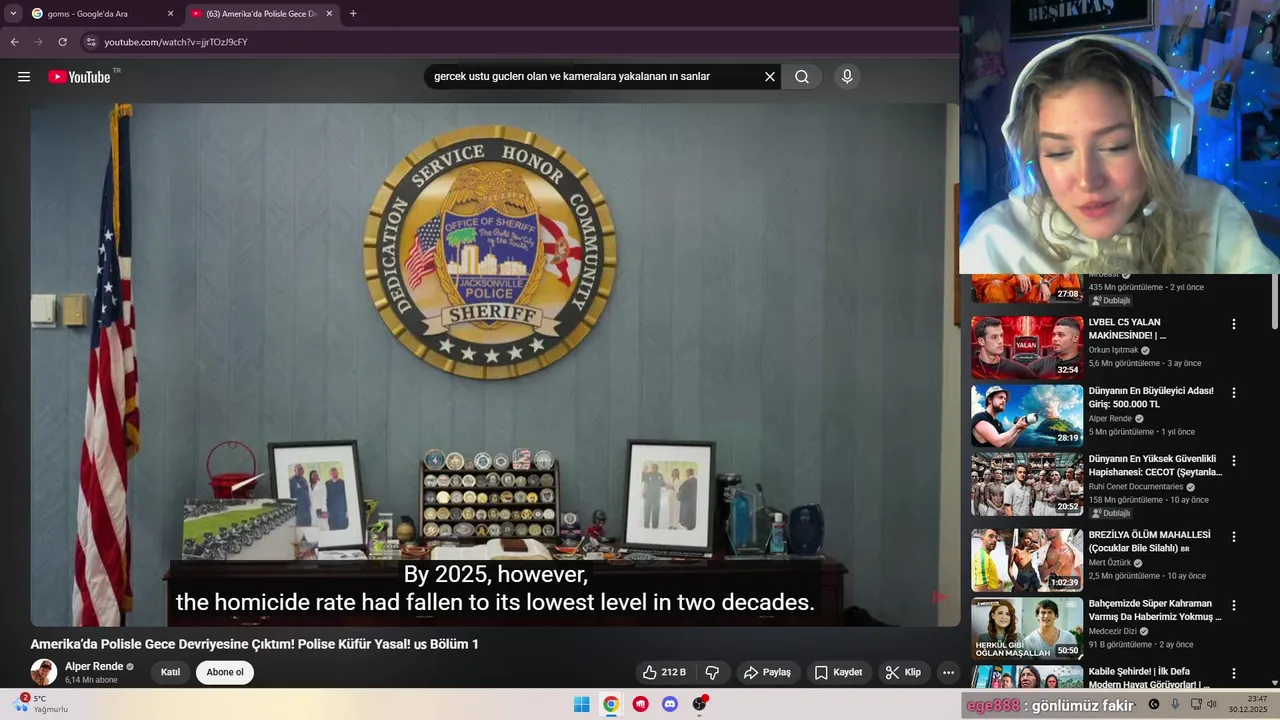Open the options menu for Dünyanın En Büyüleyici Adası
Screen dimensions: 1280x720
pyautogui.click(x=1234, y=393)
